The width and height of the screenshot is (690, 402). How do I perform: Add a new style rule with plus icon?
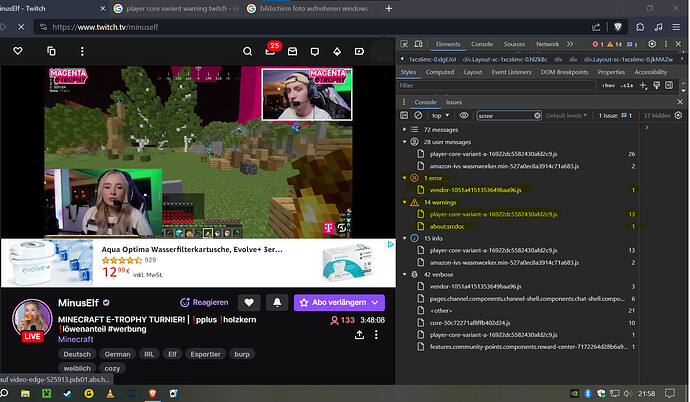(x=643, y=85)
